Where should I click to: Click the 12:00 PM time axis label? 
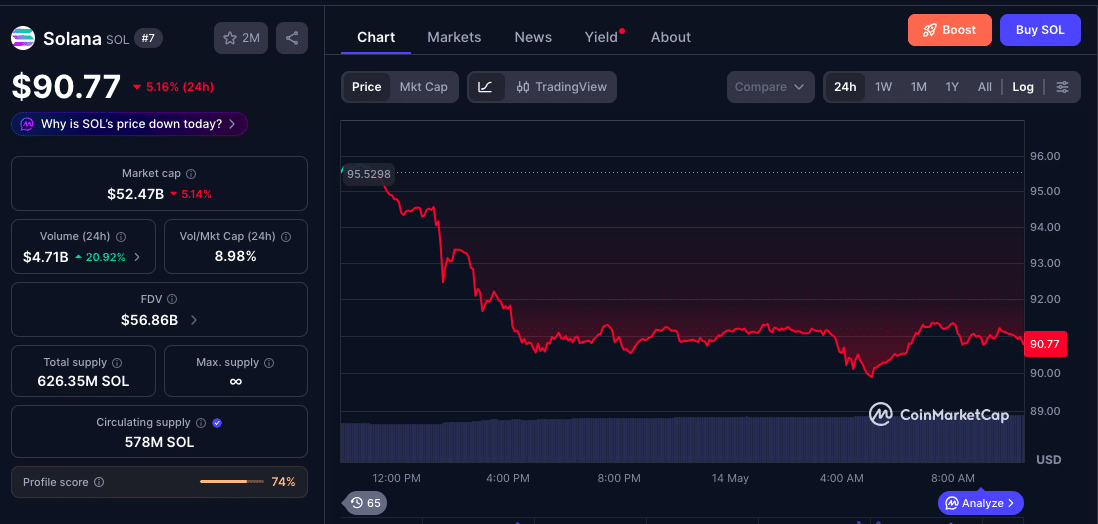click(396, 478)
